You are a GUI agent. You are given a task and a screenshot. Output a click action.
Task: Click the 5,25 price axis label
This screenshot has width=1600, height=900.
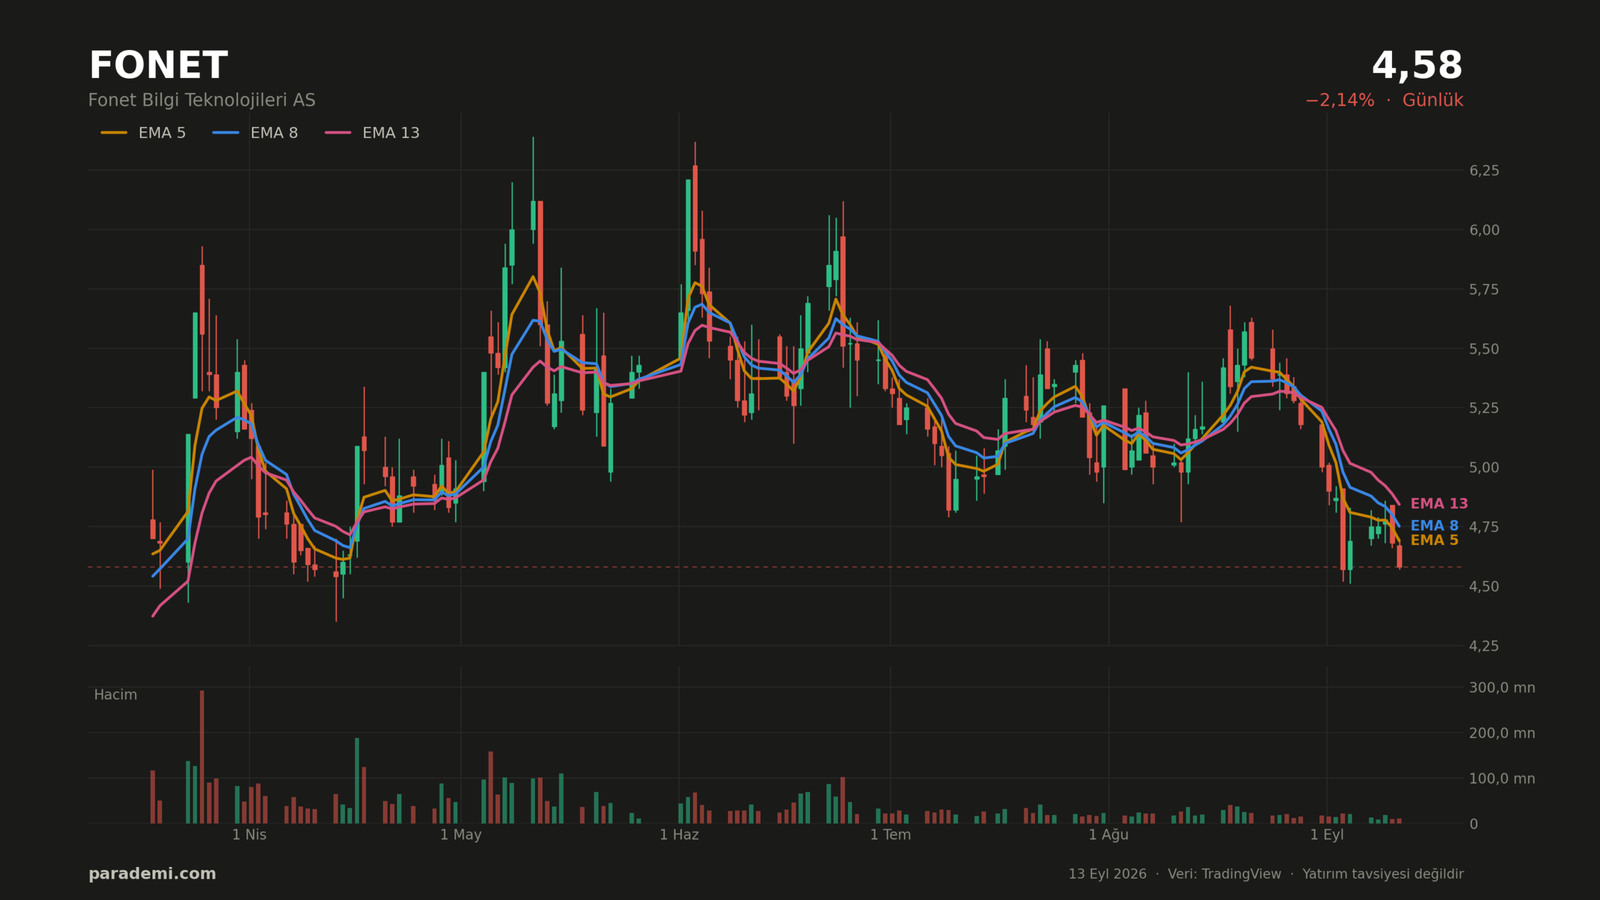pyautogui.click(x=1484, y=408)
